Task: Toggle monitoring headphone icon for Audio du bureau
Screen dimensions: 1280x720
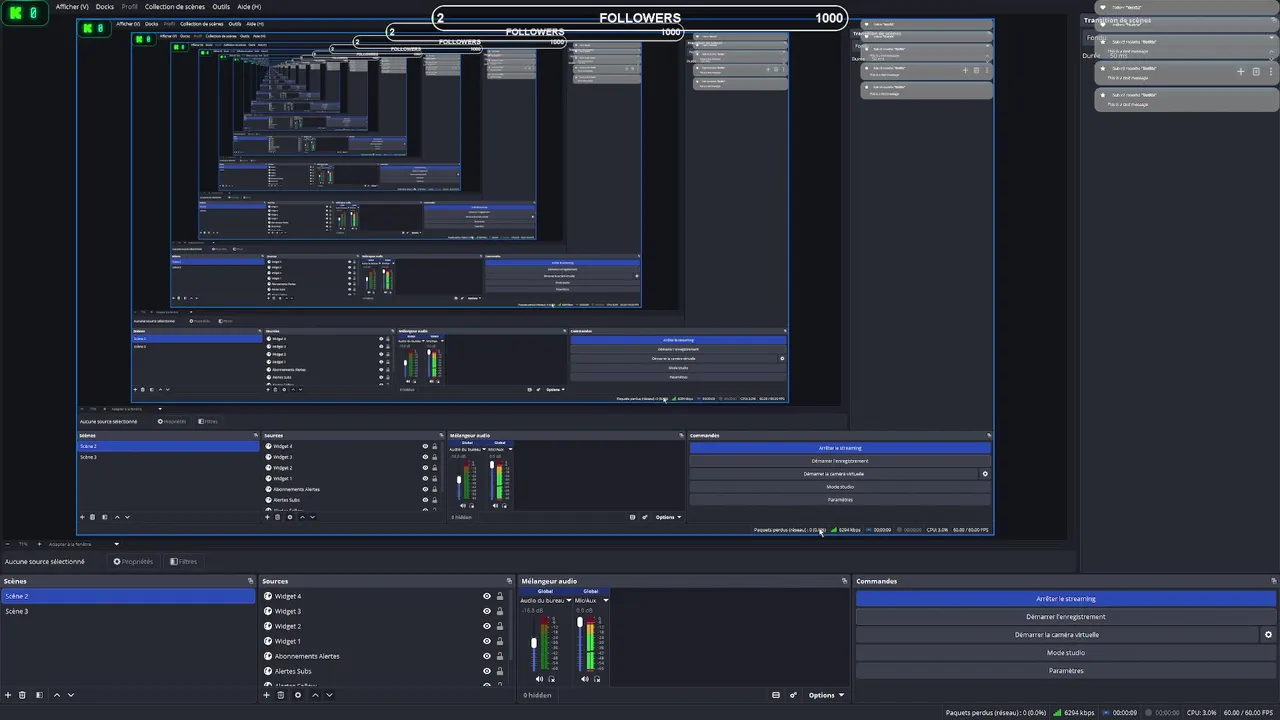Action: 551,679
